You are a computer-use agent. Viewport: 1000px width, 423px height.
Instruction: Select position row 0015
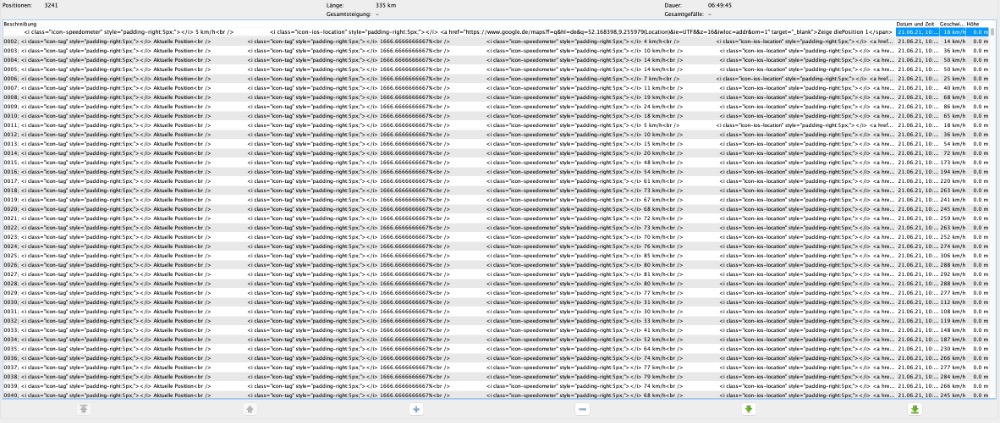click(x=400, y=161)
